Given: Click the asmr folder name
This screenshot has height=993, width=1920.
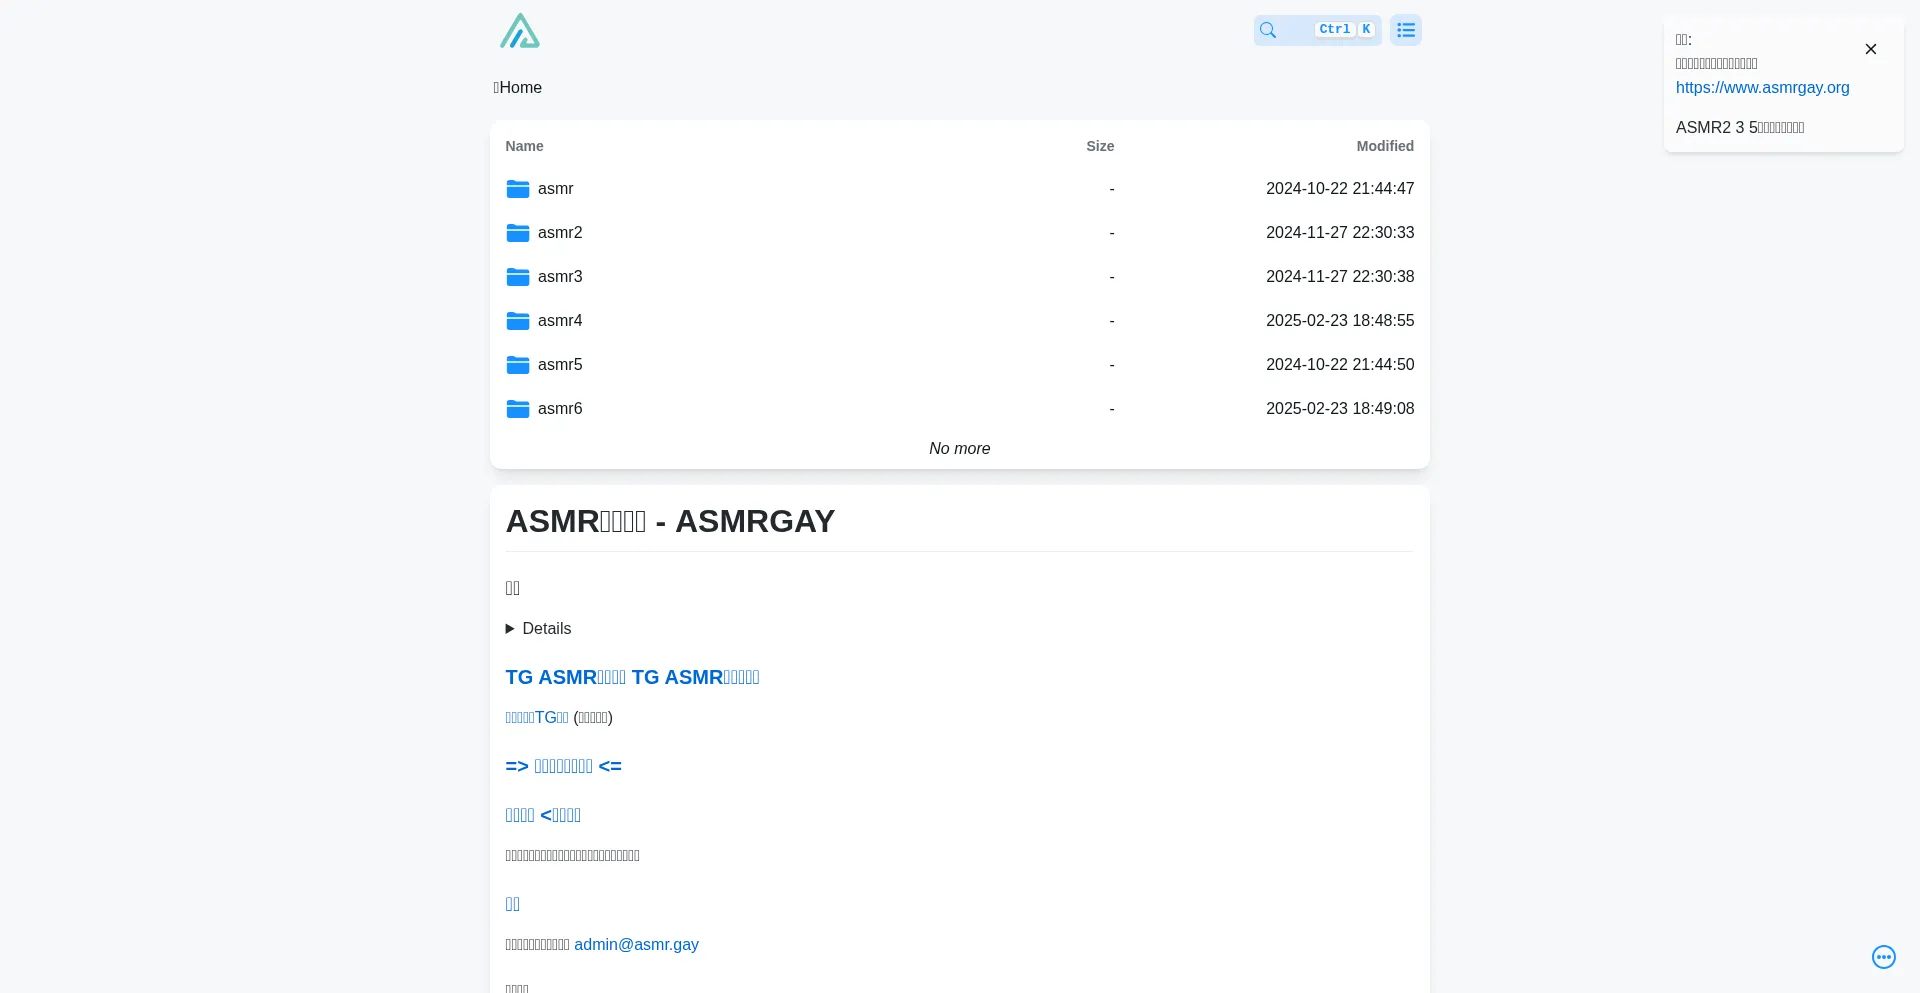Looking at the screenshot, I should pyautogui.click(x=555, y=189).
